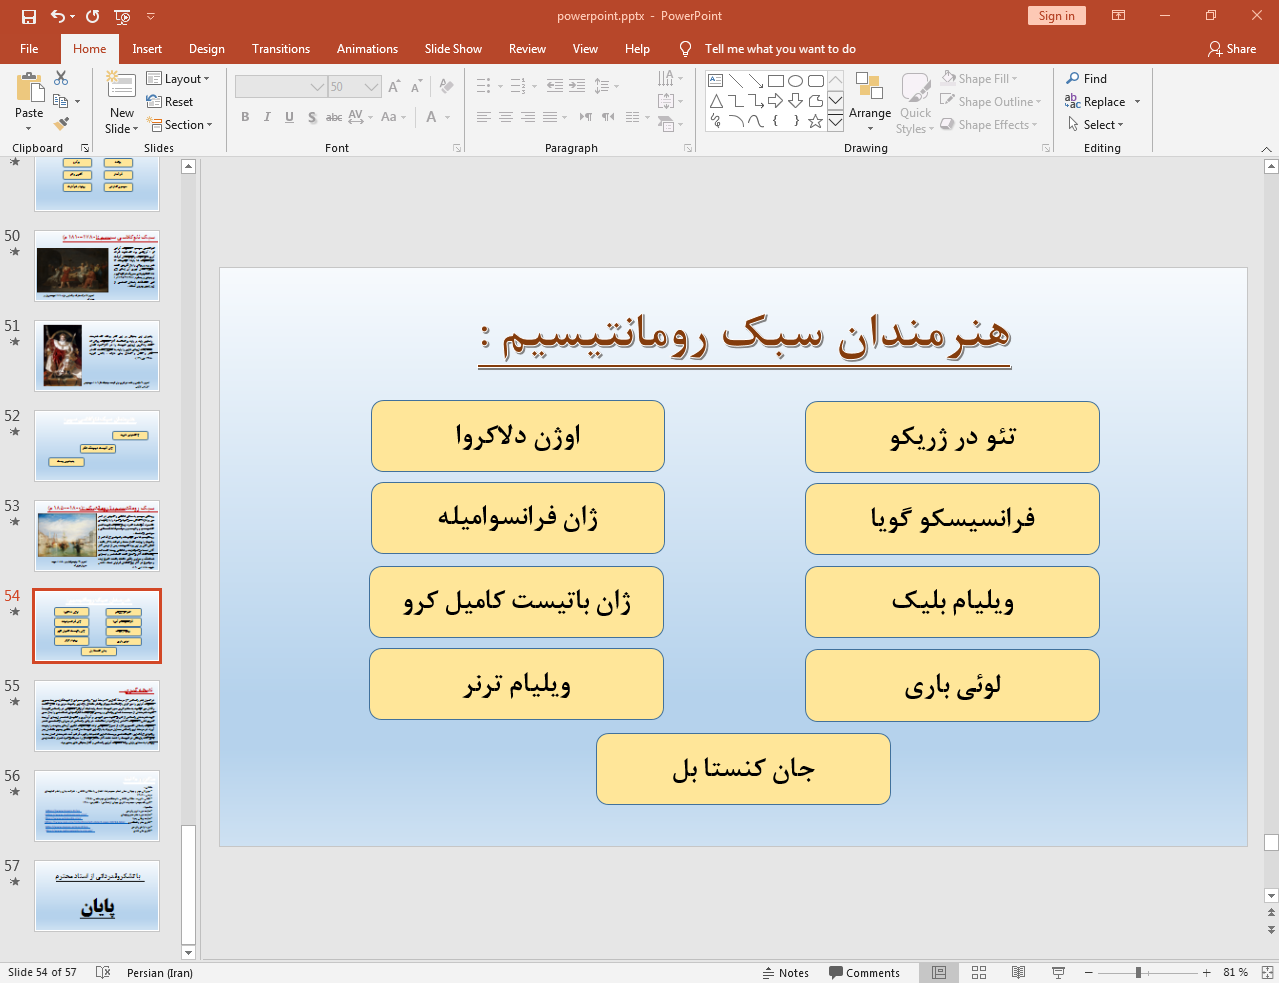This screenshot has width=1279, height=983.
Task: Toggle Strikethrough formatting
Action: 334,117
